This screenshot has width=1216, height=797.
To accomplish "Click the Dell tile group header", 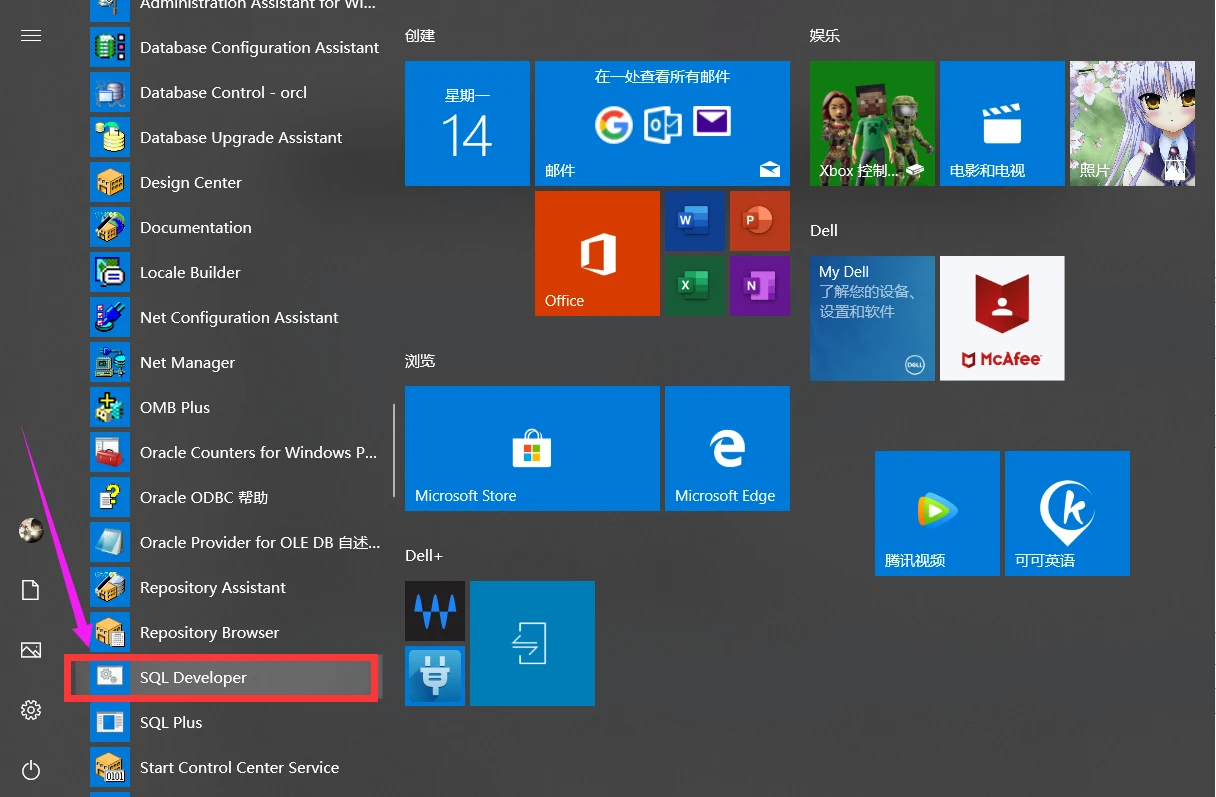I will 824,231.
